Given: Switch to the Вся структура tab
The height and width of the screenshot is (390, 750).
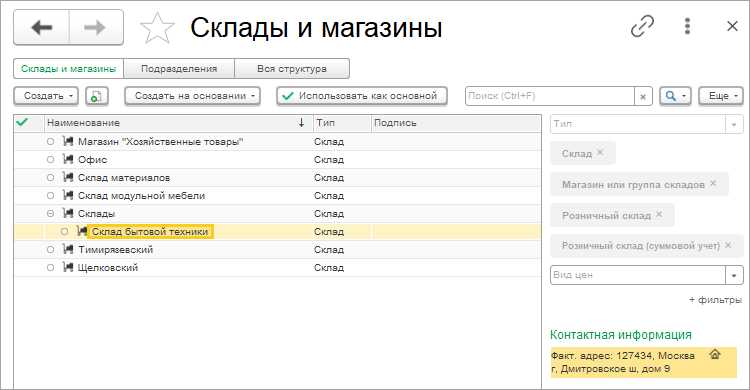Looking at the screenshot, I should [x=292, y=68].
